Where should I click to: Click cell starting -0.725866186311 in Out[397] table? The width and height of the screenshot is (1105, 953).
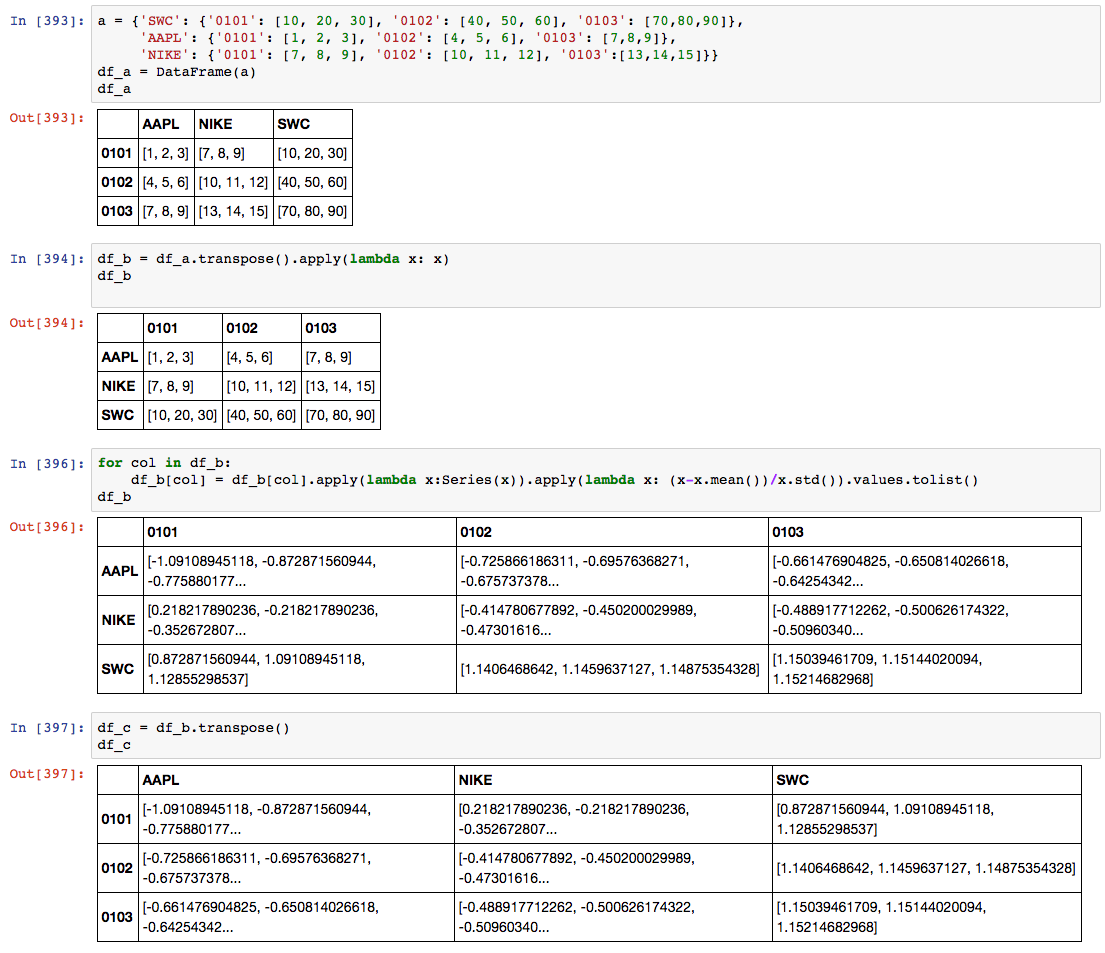point(296,868)
